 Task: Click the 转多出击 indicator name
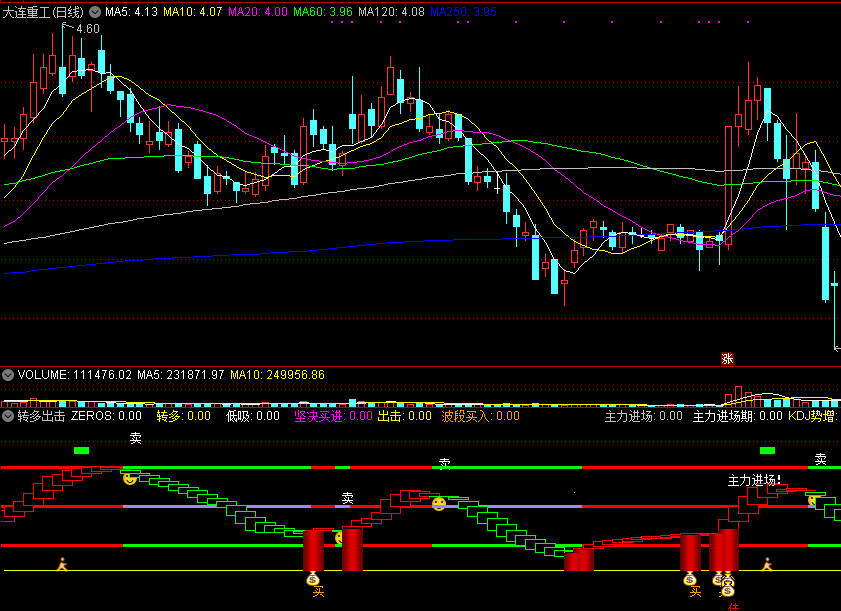pyautogui.click(x=41, y=416)
